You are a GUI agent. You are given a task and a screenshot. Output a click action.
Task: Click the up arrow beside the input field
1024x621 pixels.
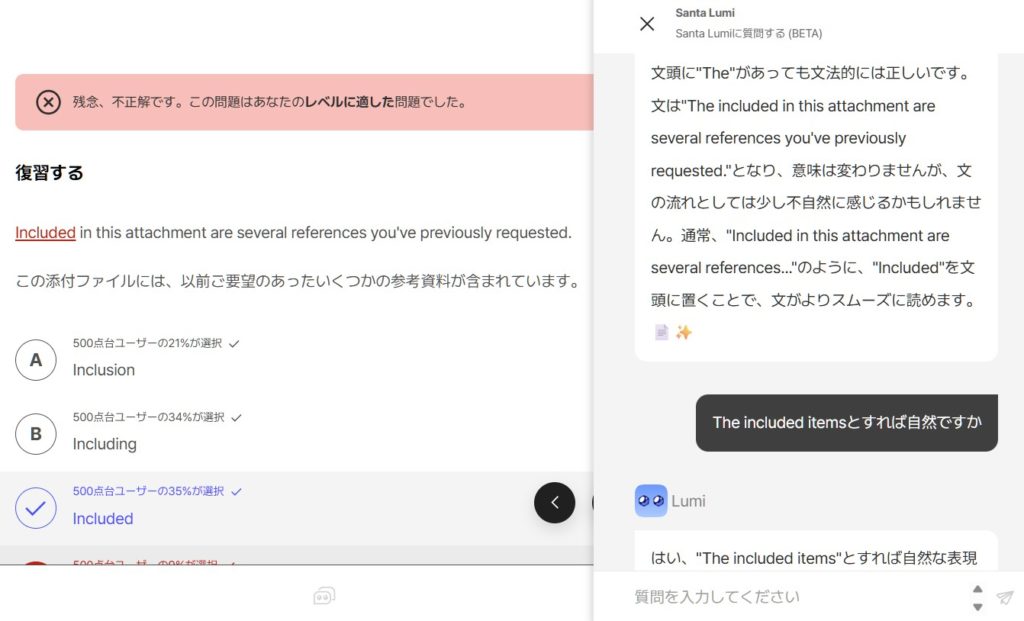pyautogui.click(x=977, y=588)
